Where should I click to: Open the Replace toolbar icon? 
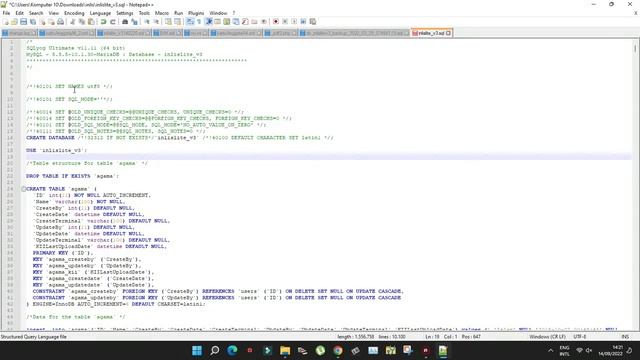click(134, 21)
